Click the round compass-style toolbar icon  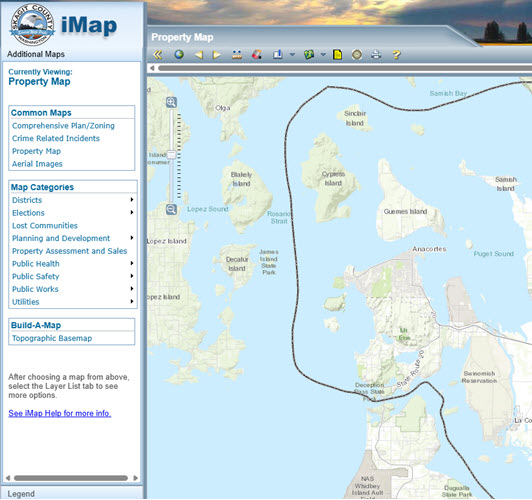point(357,55)
